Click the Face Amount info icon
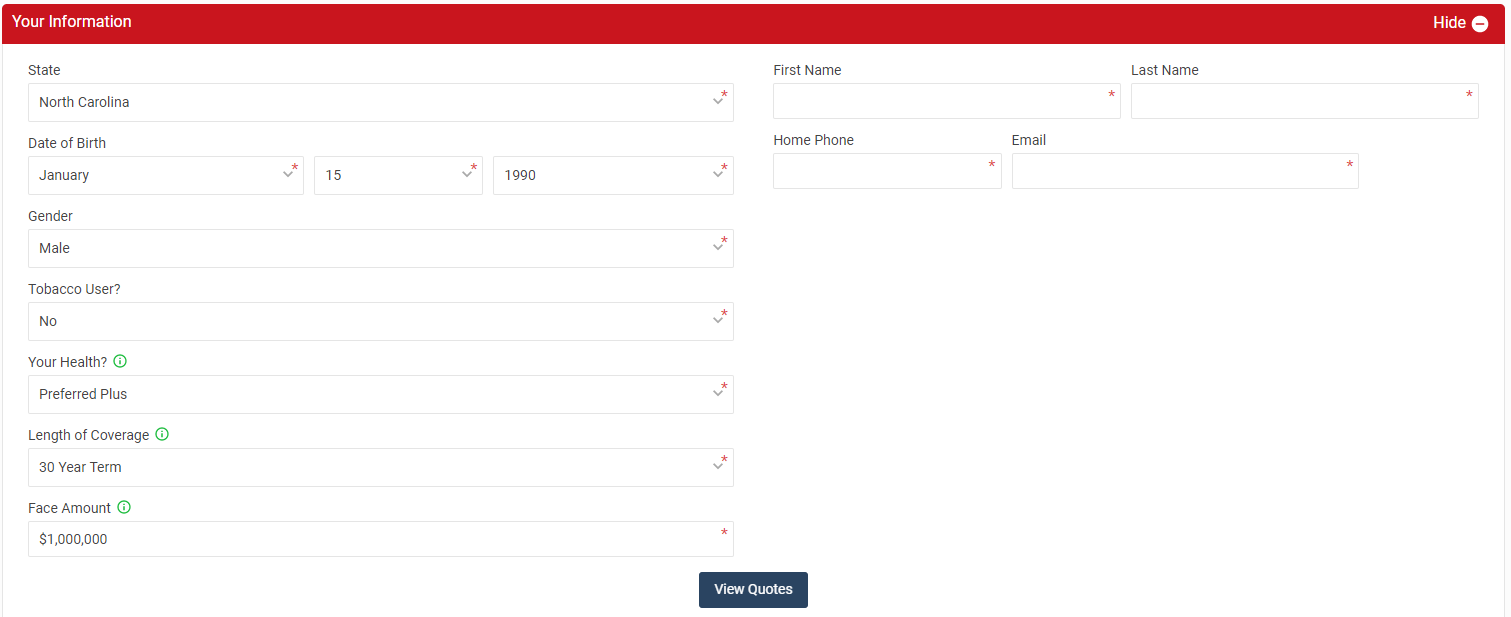 [124, 507]
